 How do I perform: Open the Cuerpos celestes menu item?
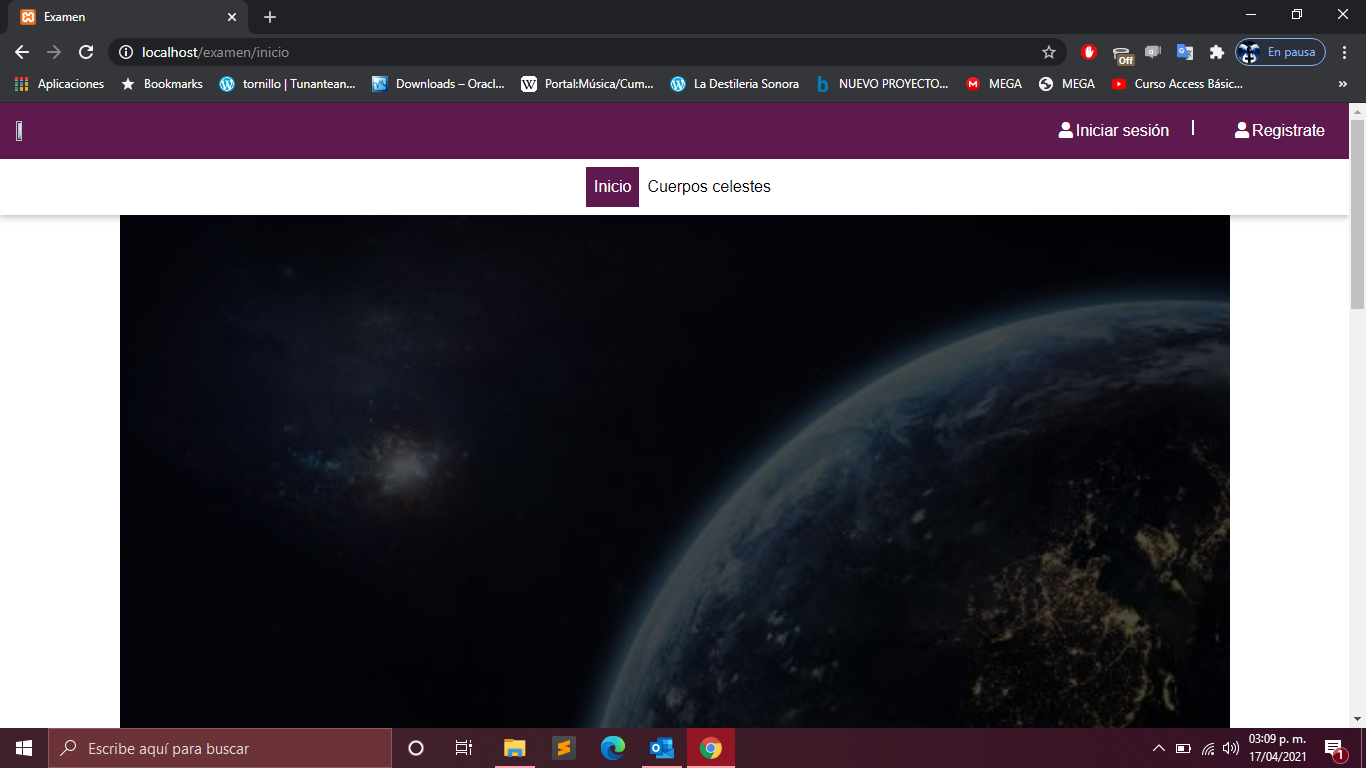[709, 187]
